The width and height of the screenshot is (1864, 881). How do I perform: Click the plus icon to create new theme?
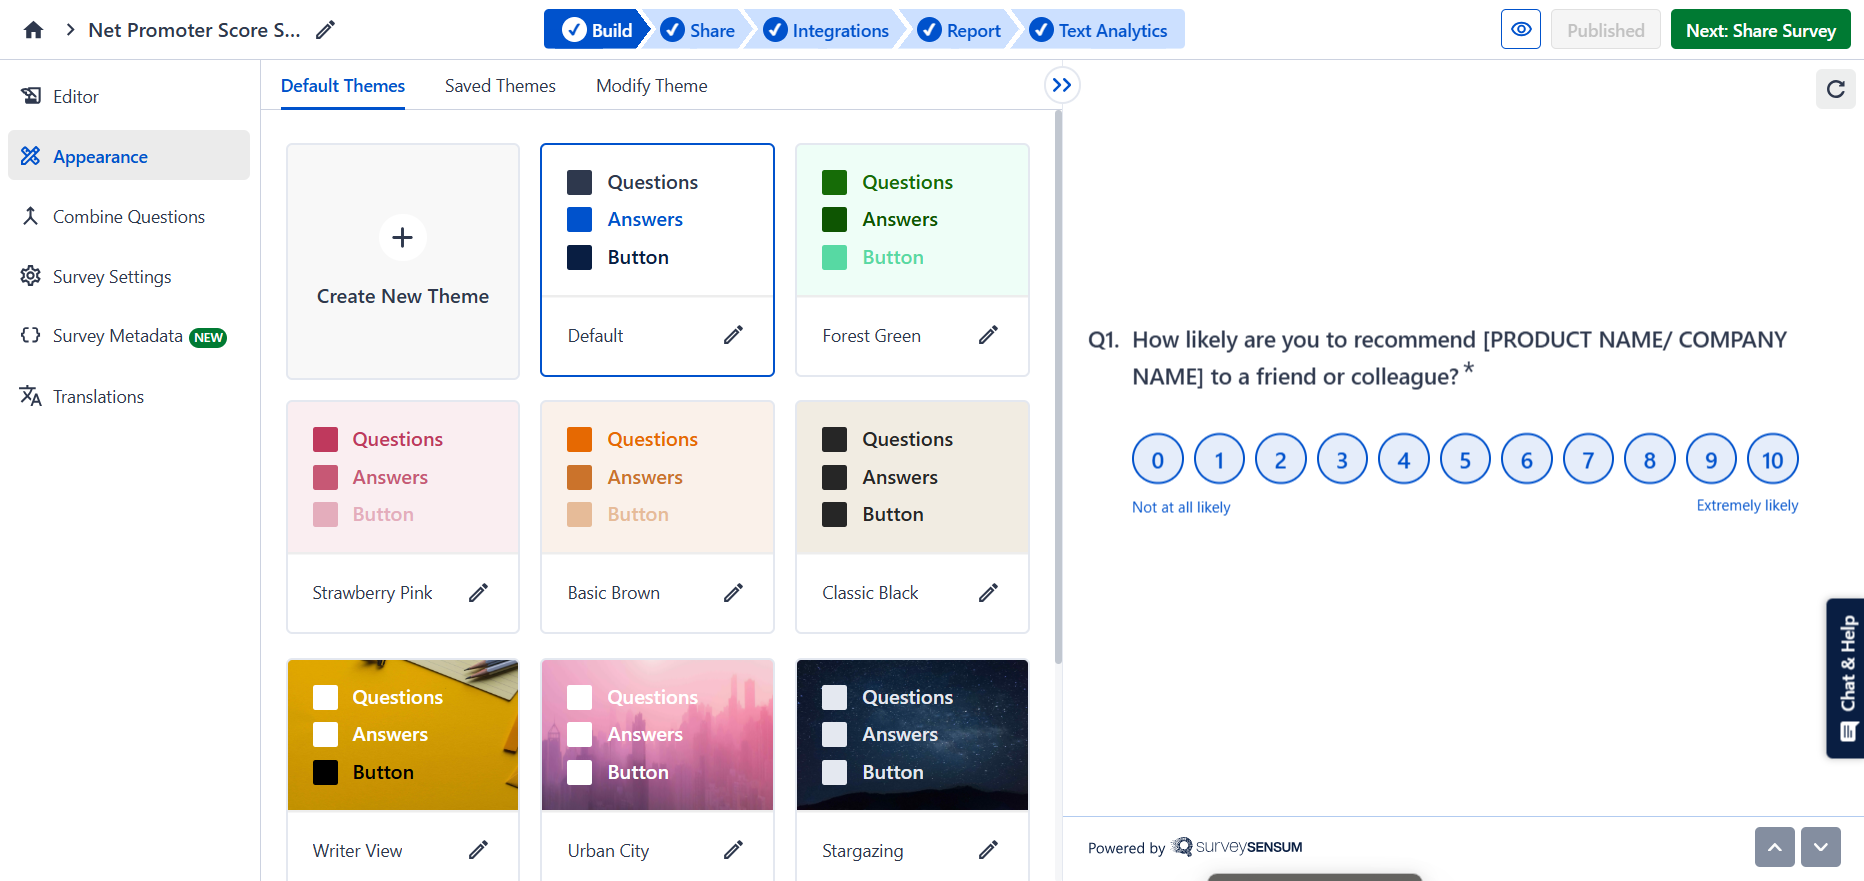click(402, 238)
